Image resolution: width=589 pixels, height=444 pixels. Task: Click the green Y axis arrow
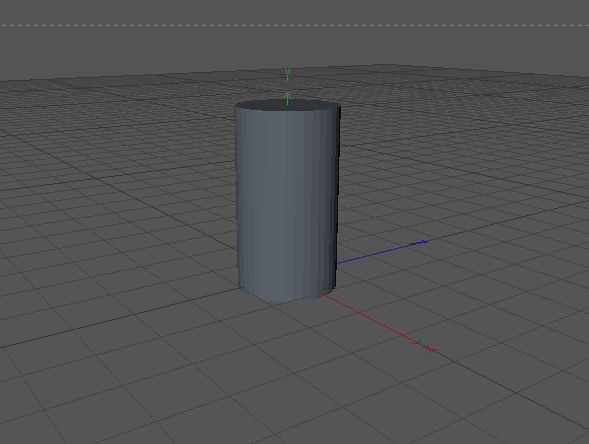(287, 97)
